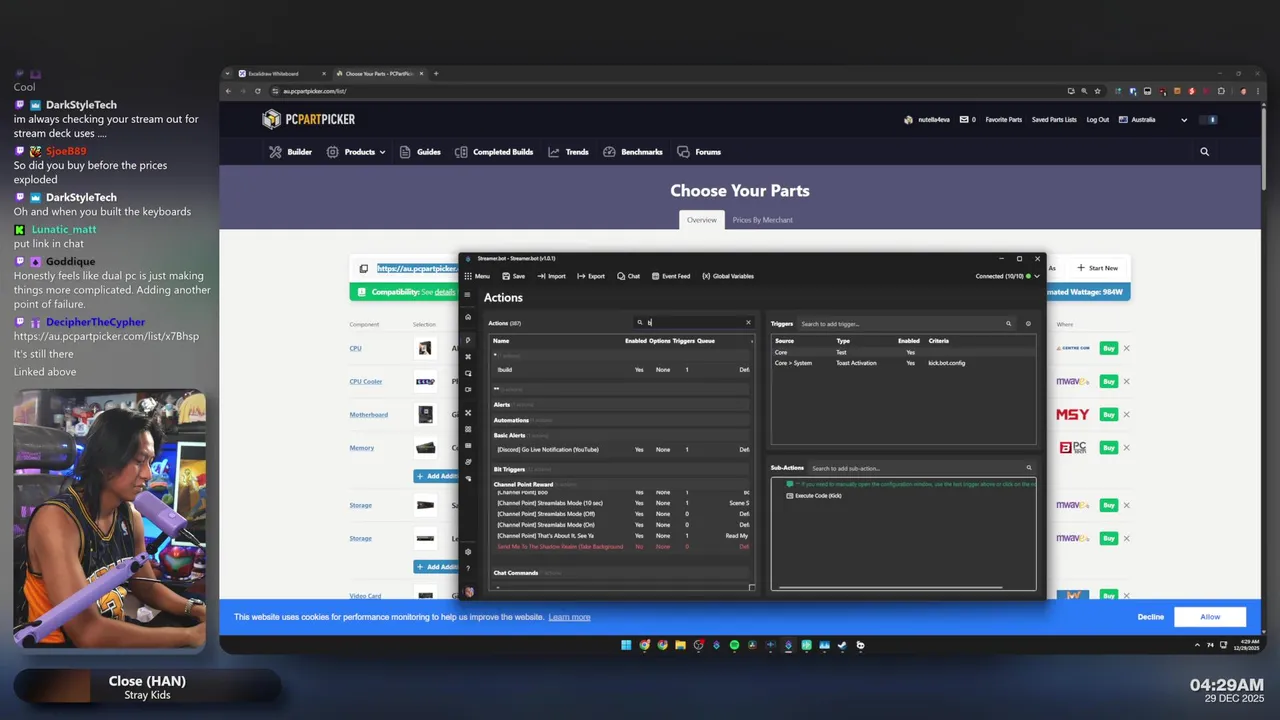This screenshot has width=1280, height=720.
Task: Open Forums in PCPartPicker nav
Action: click(699, 152)
